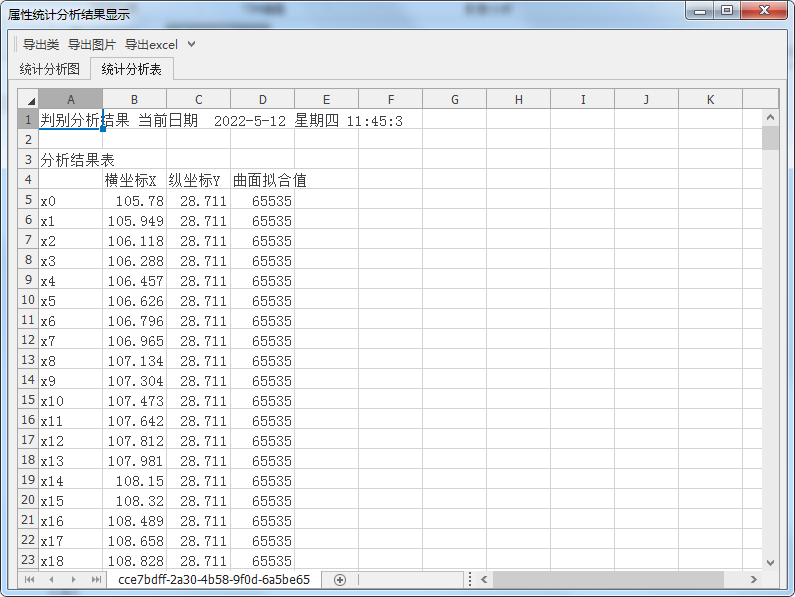The height and width of the screenshot is (597, 795).
Task: Open the toolbar overflow dropdown arrow
Action: click(x=192, y=45)
